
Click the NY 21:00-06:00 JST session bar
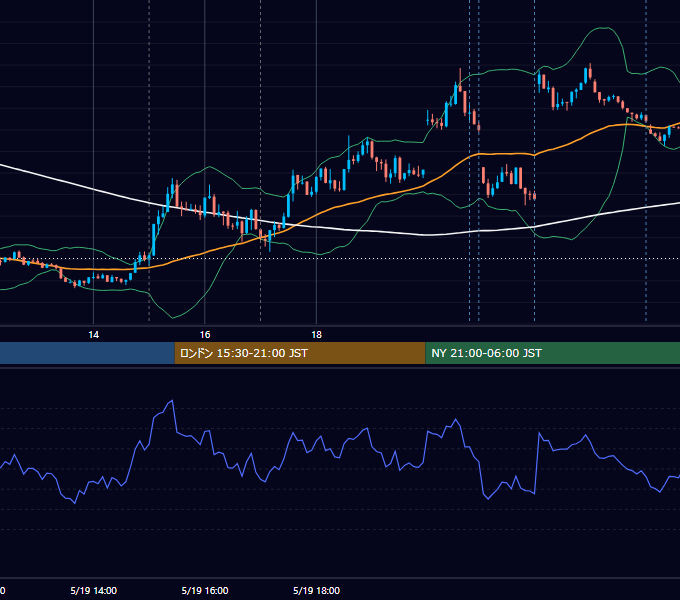[552, 353]
